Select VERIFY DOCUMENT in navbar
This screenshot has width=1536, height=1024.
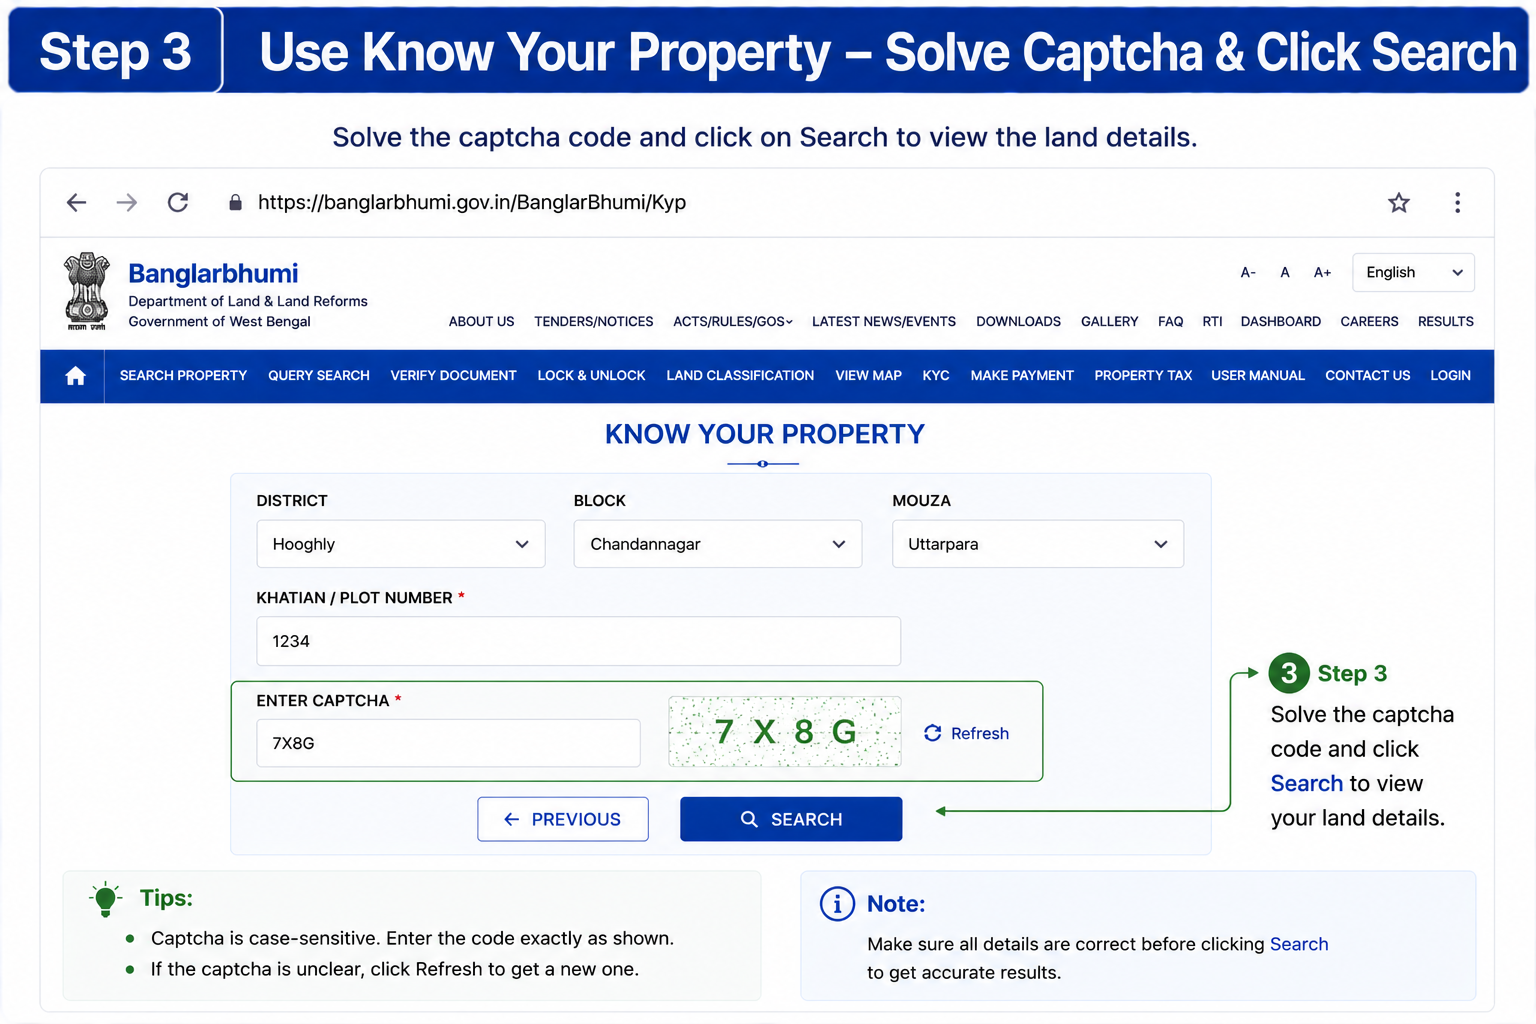pyautogui.click(x=453, y=375)
